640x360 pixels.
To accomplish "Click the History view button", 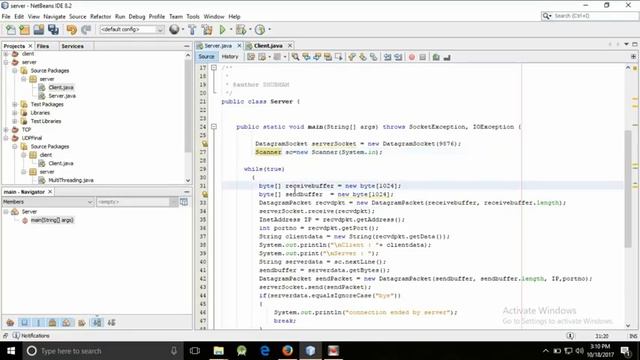I will (x=230, y=57).
